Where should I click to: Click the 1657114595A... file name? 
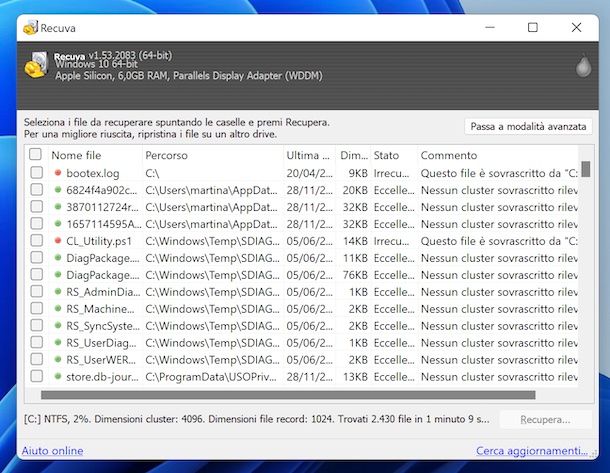point(104,224)
